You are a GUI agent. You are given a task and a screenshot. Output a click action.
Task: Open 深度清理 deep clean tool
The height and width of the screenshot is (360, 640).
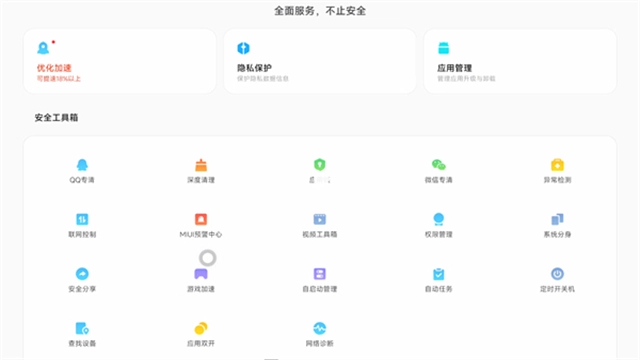click(x=201, y=171)
